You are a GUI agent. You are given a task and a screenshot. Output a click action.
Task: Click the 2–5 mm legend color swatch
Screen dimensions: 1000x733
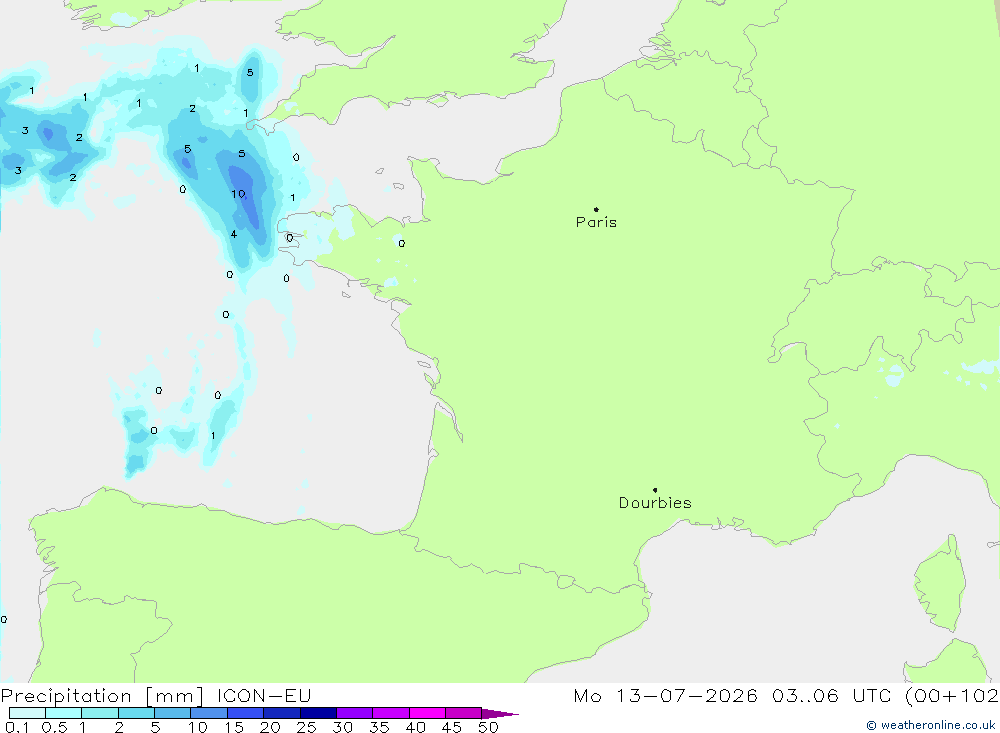click(136, 713)
